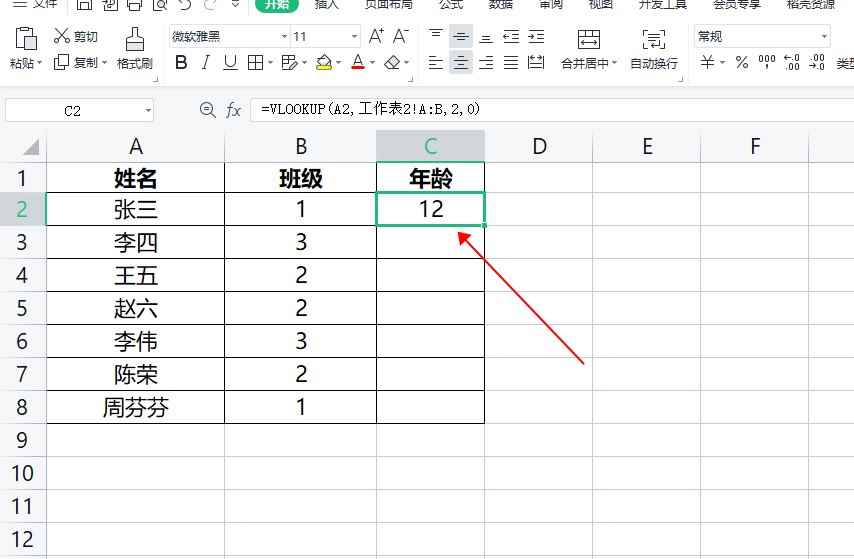Click the Name Box showing C2
Screen dimensions: 854x559
pos(72,111)
